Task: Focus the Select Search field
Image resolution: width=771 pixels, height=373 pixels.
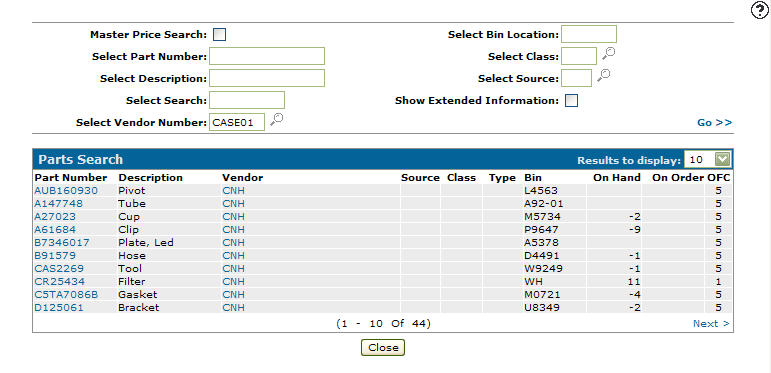Action: (x=247, y=100)
